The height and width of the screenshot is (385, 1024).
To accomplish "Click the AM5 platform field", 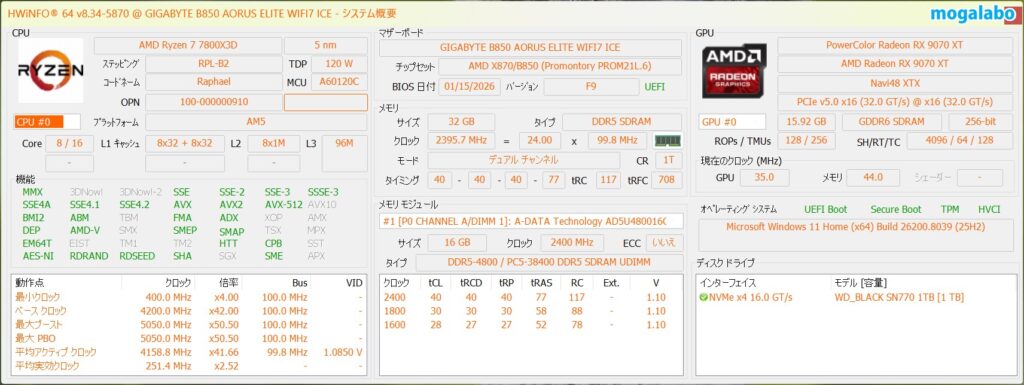I will point(256,122).
